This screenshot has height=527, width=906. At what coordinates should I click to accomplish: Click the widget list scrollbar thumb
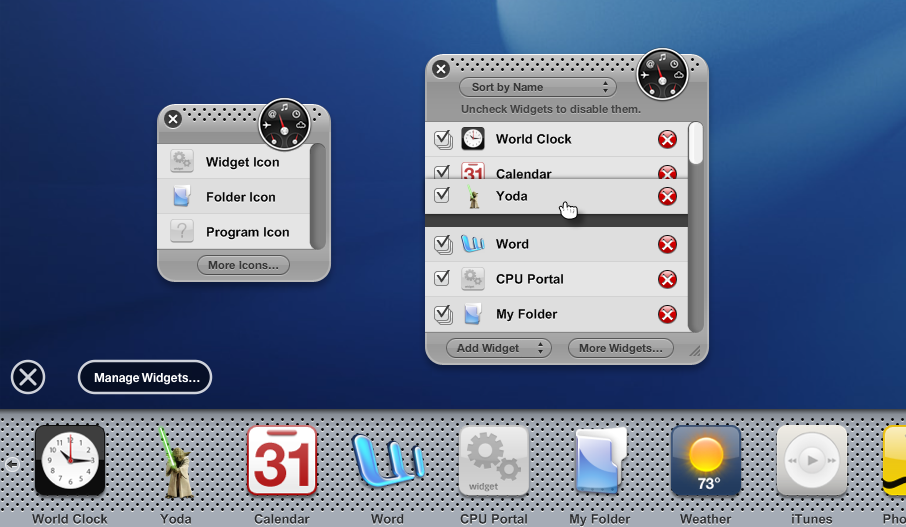point(696,143)
